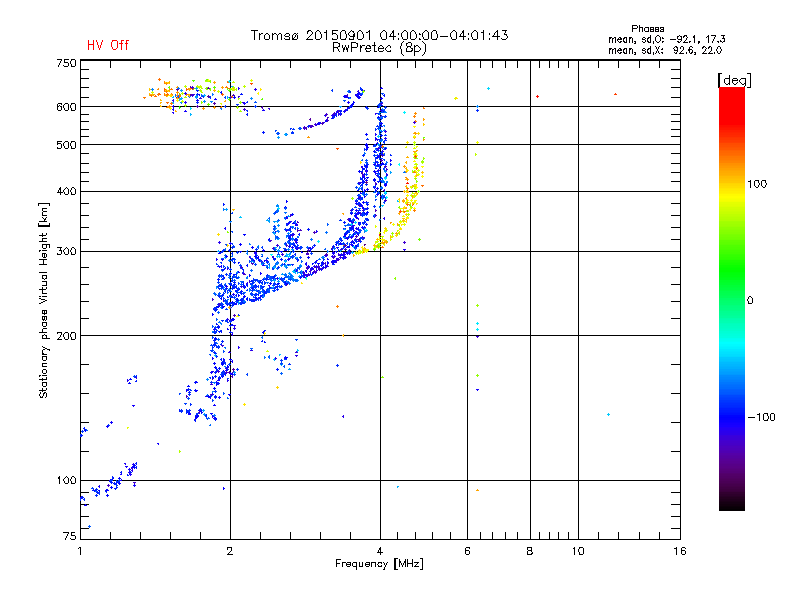Click the isolated cyan point near 135 km
This screenshot has height=600, width=800.
click(x=608, y=414)
